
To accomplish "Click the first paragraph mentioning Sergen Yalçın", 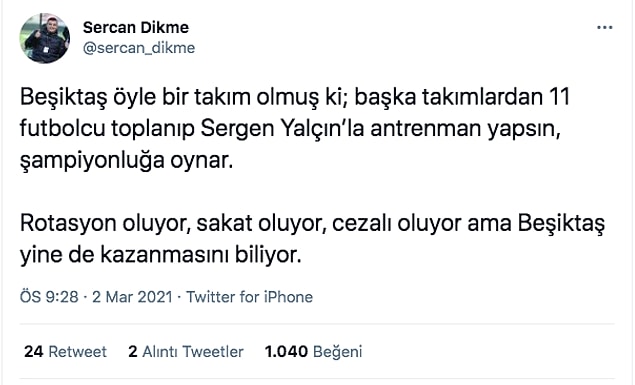I will (x=295, y=129).
